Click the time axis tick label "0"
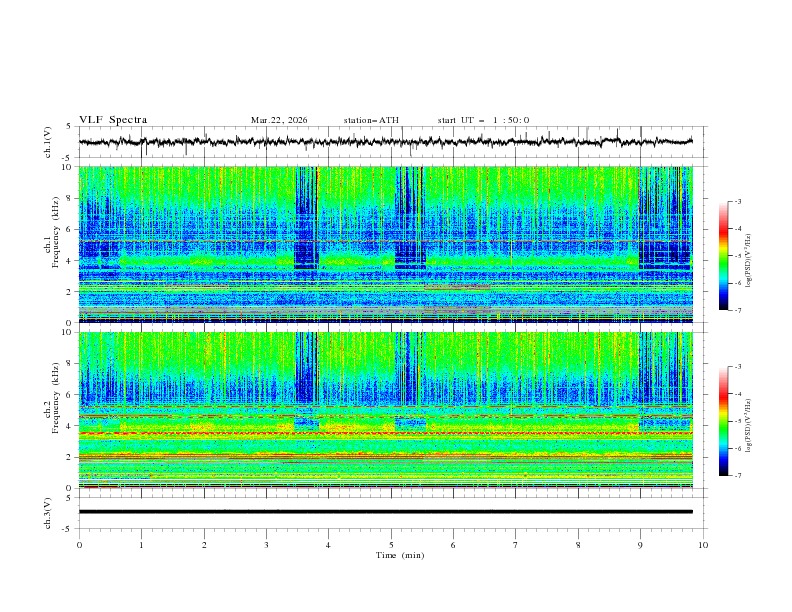This screenshot has width=792, height=612. coord(79,545)
